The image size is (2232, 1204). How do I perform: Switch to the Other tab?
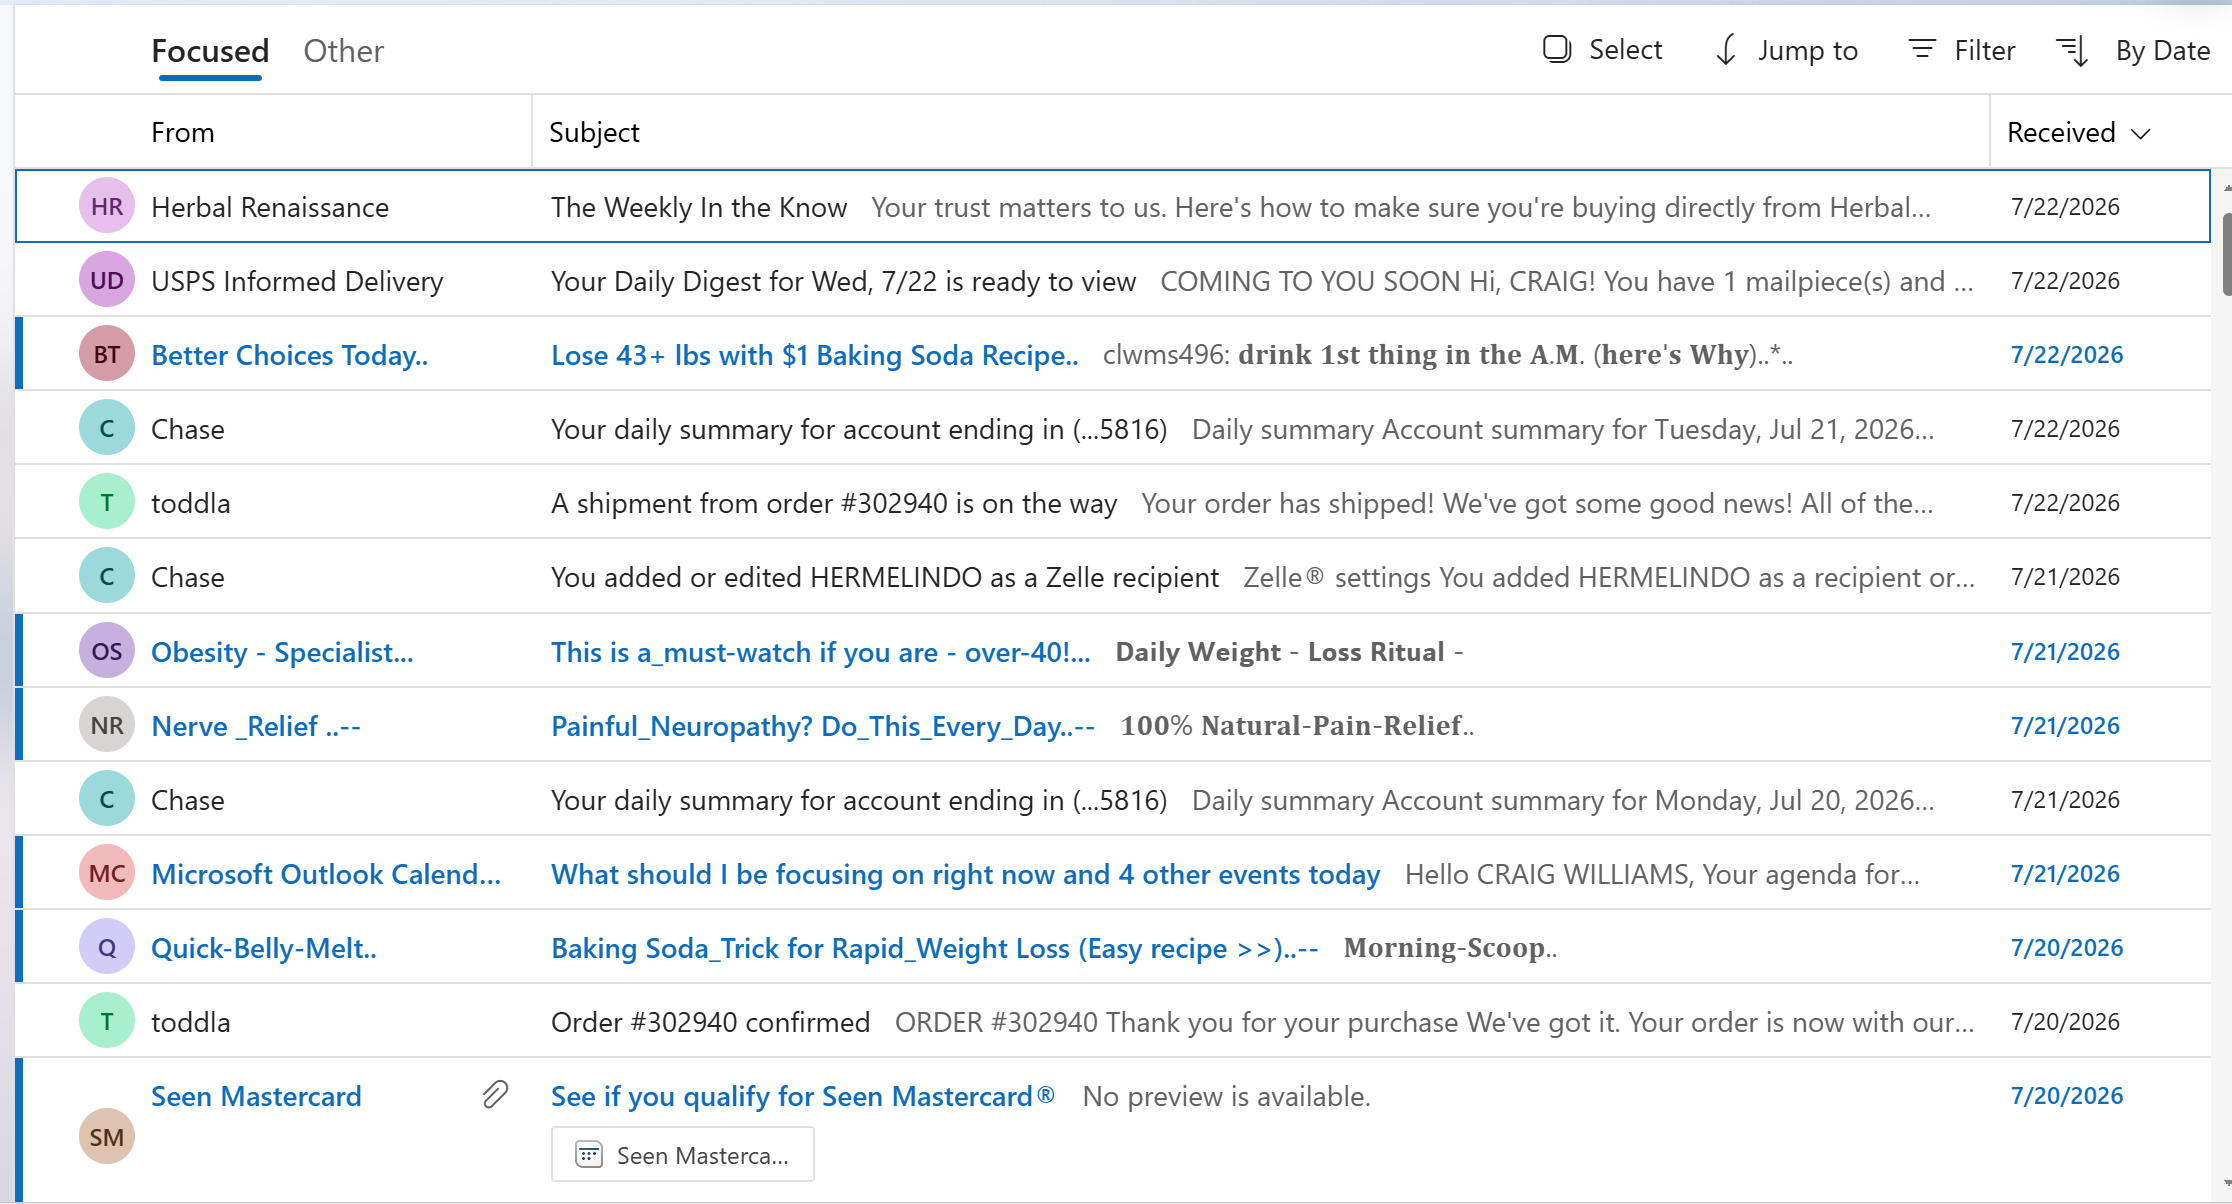pos(343,51)
